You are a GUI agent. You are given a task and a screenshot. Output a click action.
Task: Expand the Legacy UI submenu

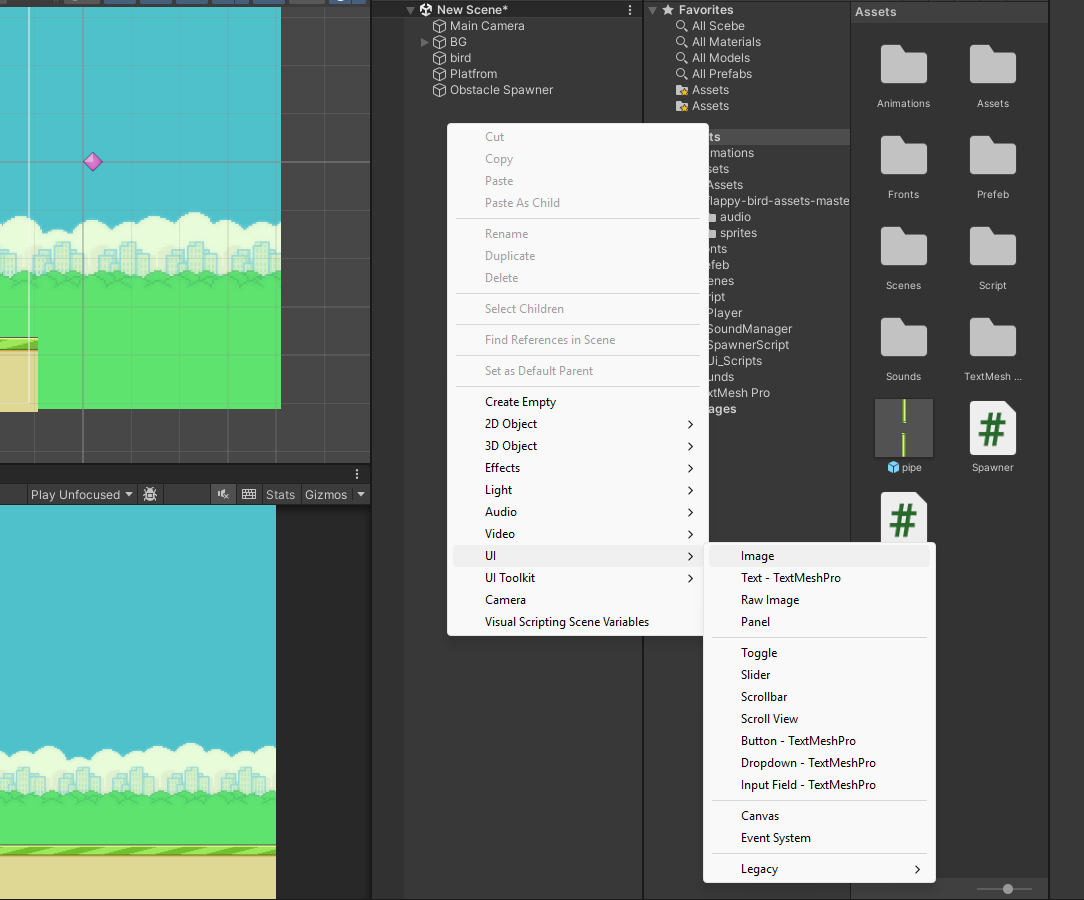(x=819, y=869)
